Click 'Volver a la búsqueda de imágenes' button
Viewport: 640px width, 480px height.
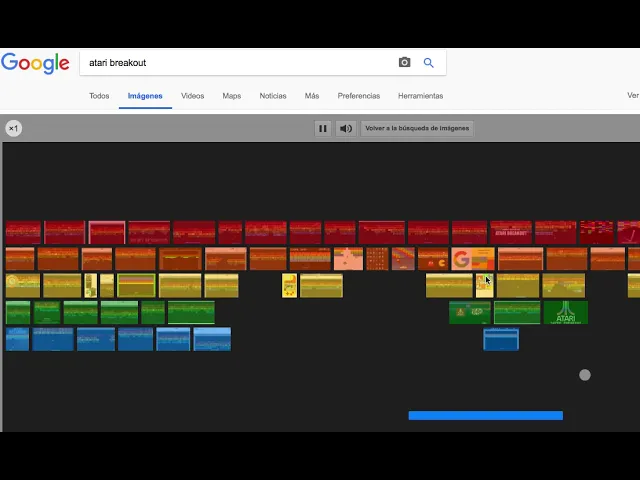417,129
